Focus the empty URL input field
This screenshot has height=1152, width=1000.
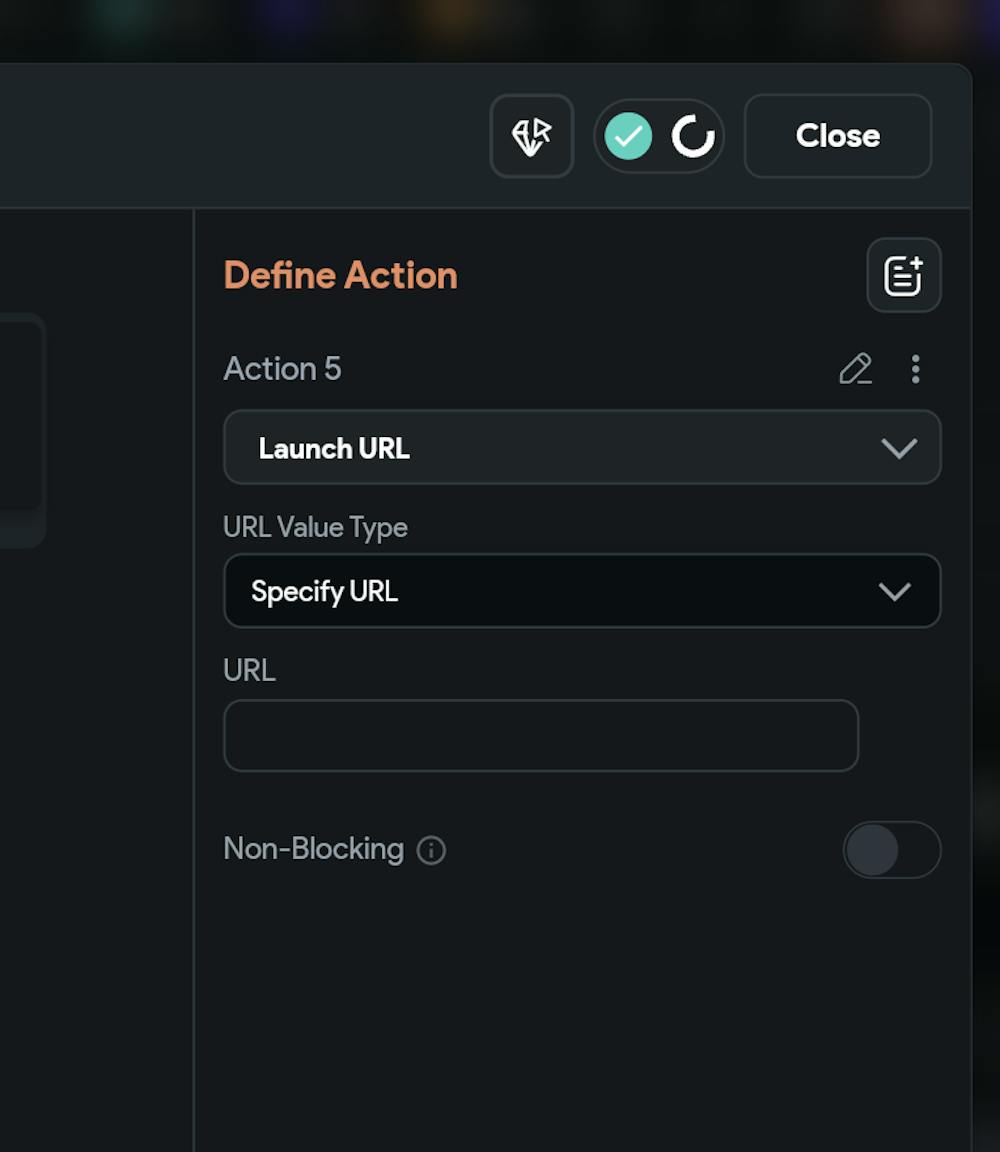pyautogui.click(x=541, y=735)
